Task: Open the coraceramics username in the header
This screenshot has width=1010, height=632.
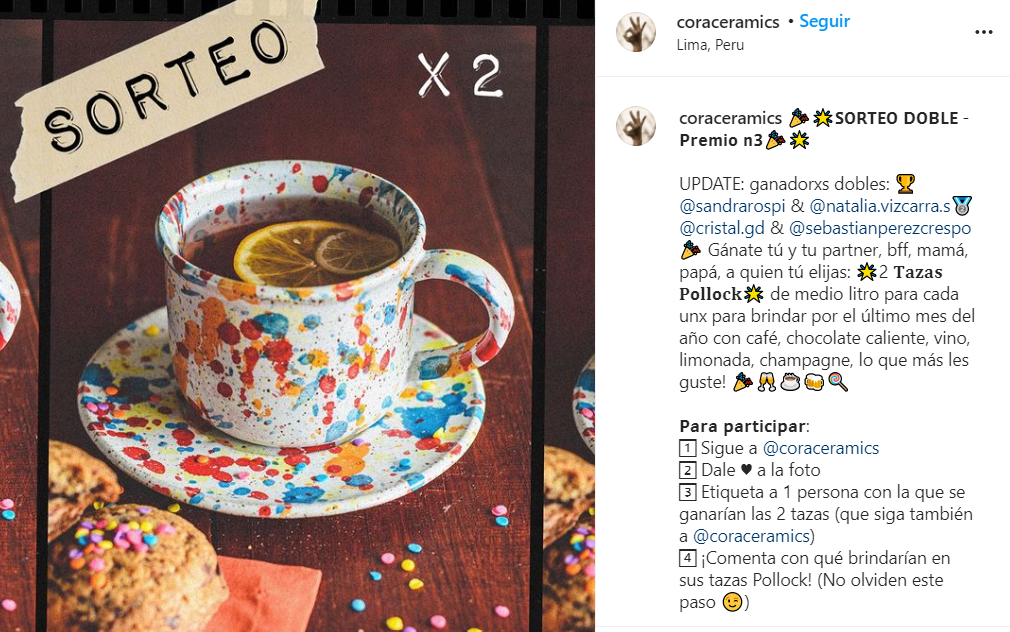Action: (x=728, y=22)
